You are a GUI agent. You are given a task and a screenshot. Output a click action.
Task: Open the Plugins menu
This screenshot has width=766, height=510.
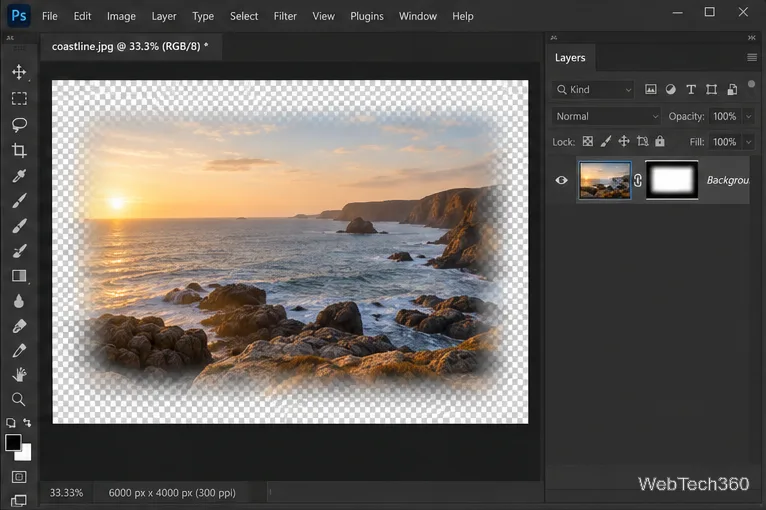pos(367,16)
